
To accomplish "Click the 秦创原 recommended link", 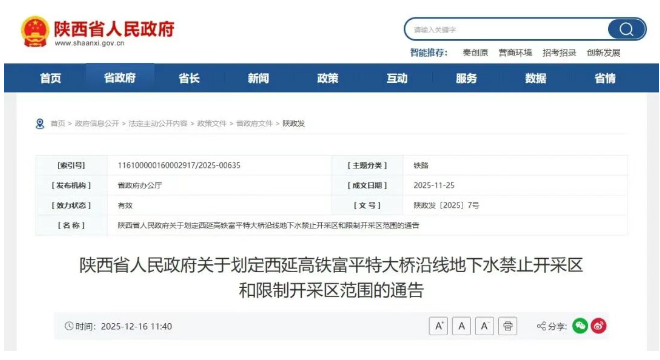I will [x=475, y=53].
